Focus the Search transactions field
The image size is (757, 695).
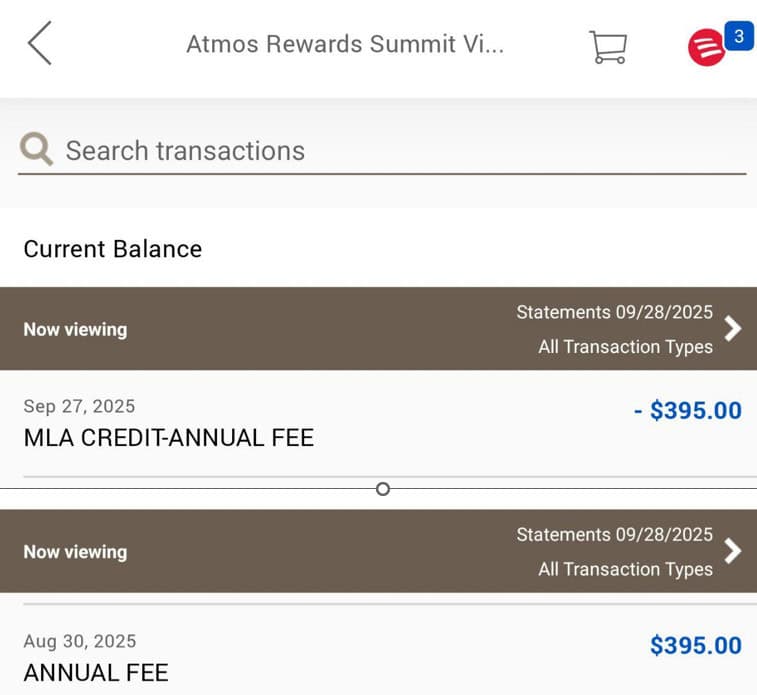click(x=400, y=151)
